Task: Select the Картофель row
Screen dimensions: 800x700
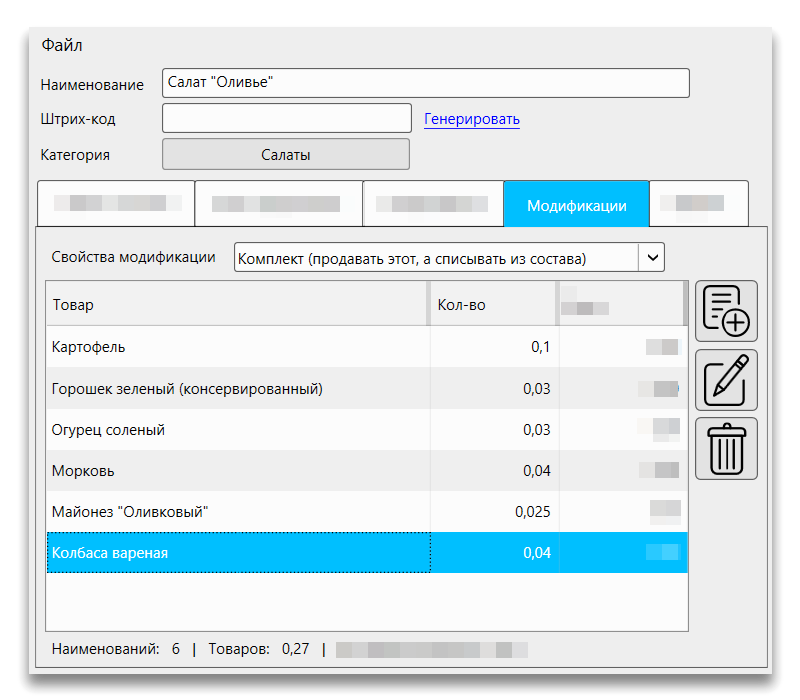Action: pos(238,347)
